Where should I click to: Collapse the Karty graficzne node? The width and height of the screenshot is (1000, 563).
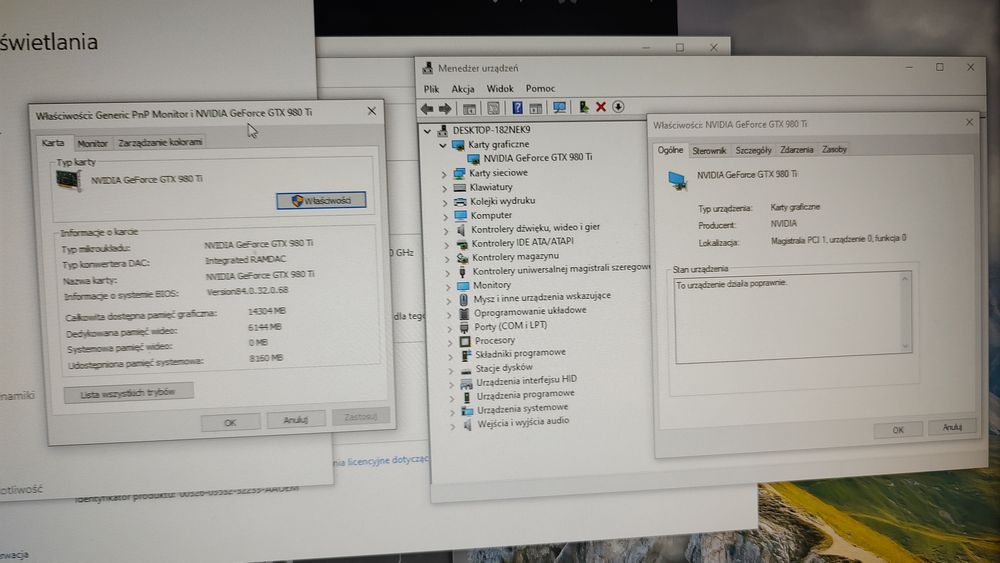click(443, 145)
